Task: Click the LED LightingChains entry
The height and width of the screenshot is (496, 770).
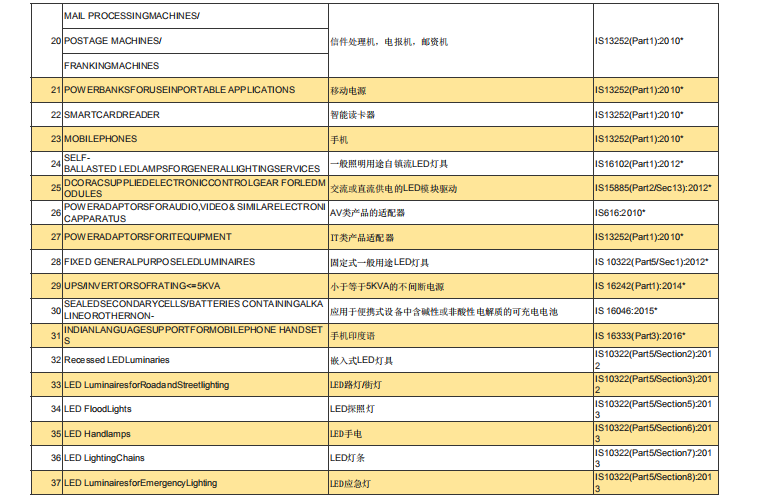Action: 105,458
